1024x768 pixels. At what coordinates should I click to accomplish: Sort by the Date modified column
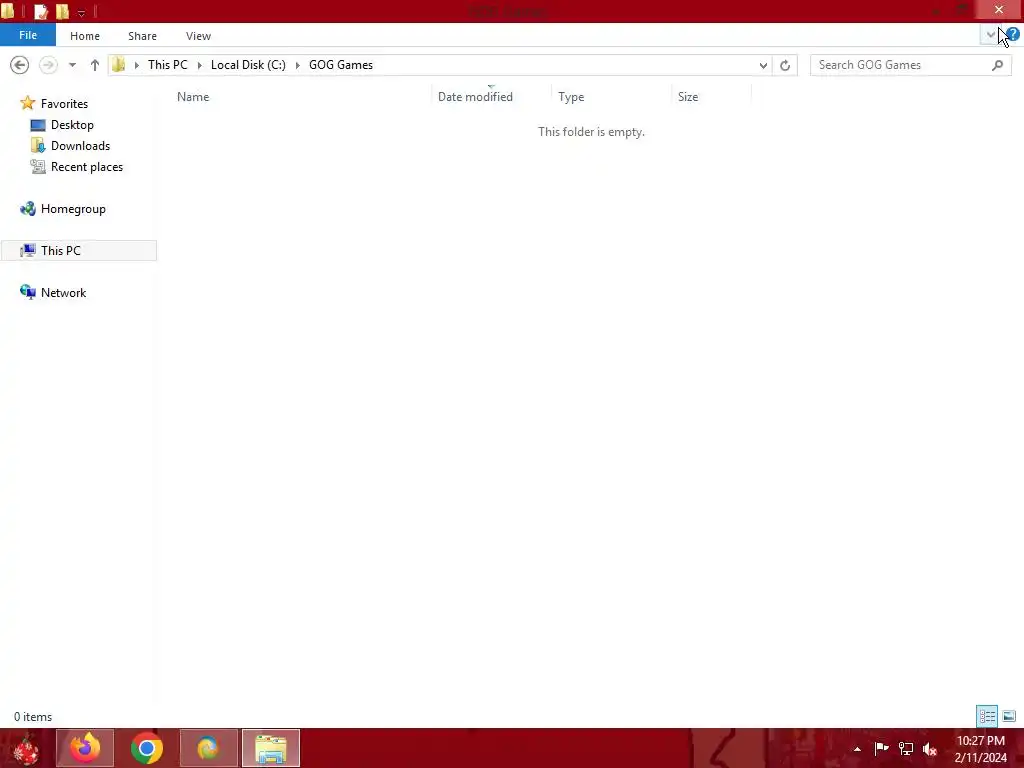pyautogui.click(x=491, y=97)
